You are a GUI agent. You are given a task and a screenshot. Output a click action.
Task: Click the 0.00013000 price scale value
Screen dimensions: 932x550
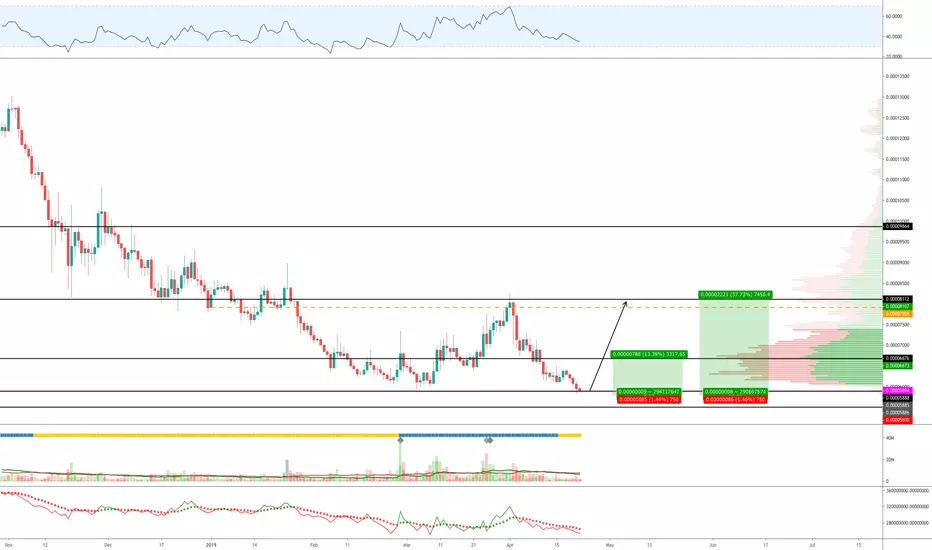click(898, 97)
